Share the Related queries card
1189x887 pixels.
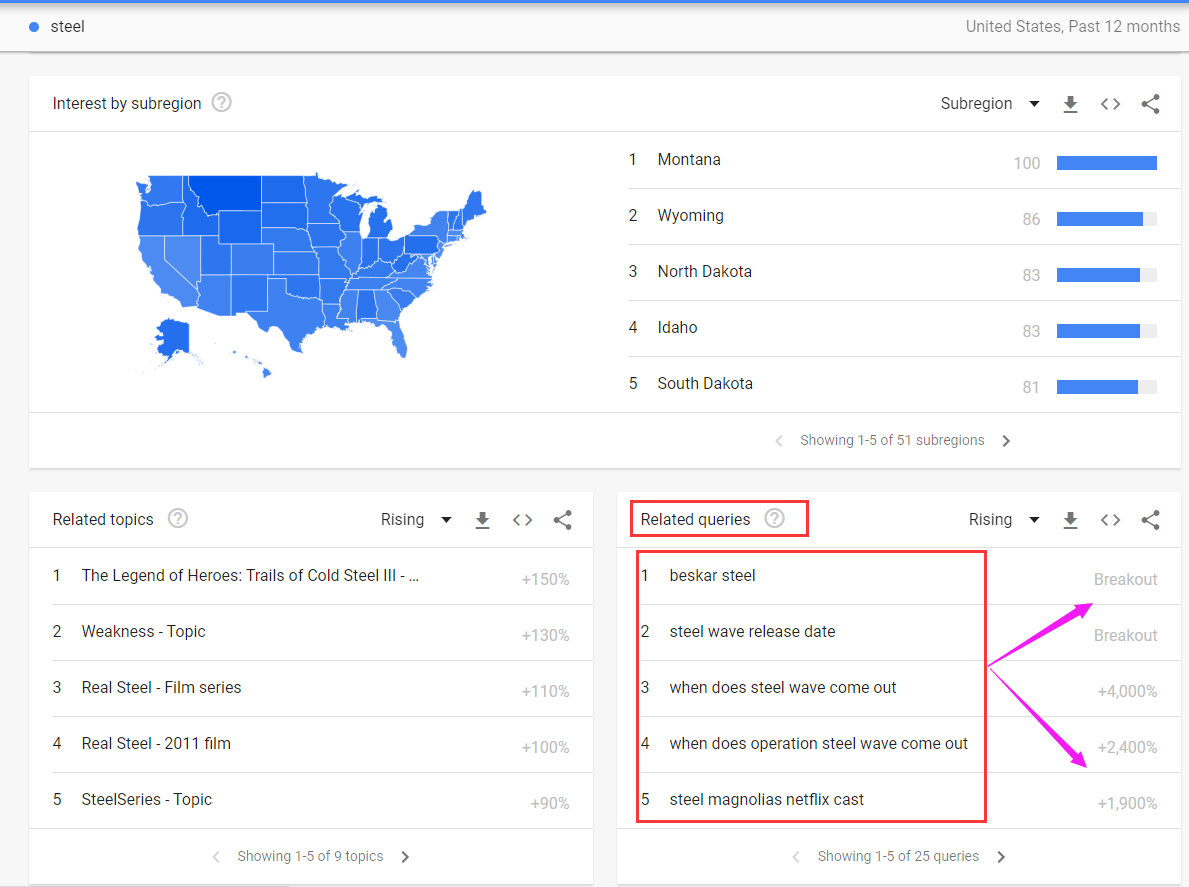1150,520
